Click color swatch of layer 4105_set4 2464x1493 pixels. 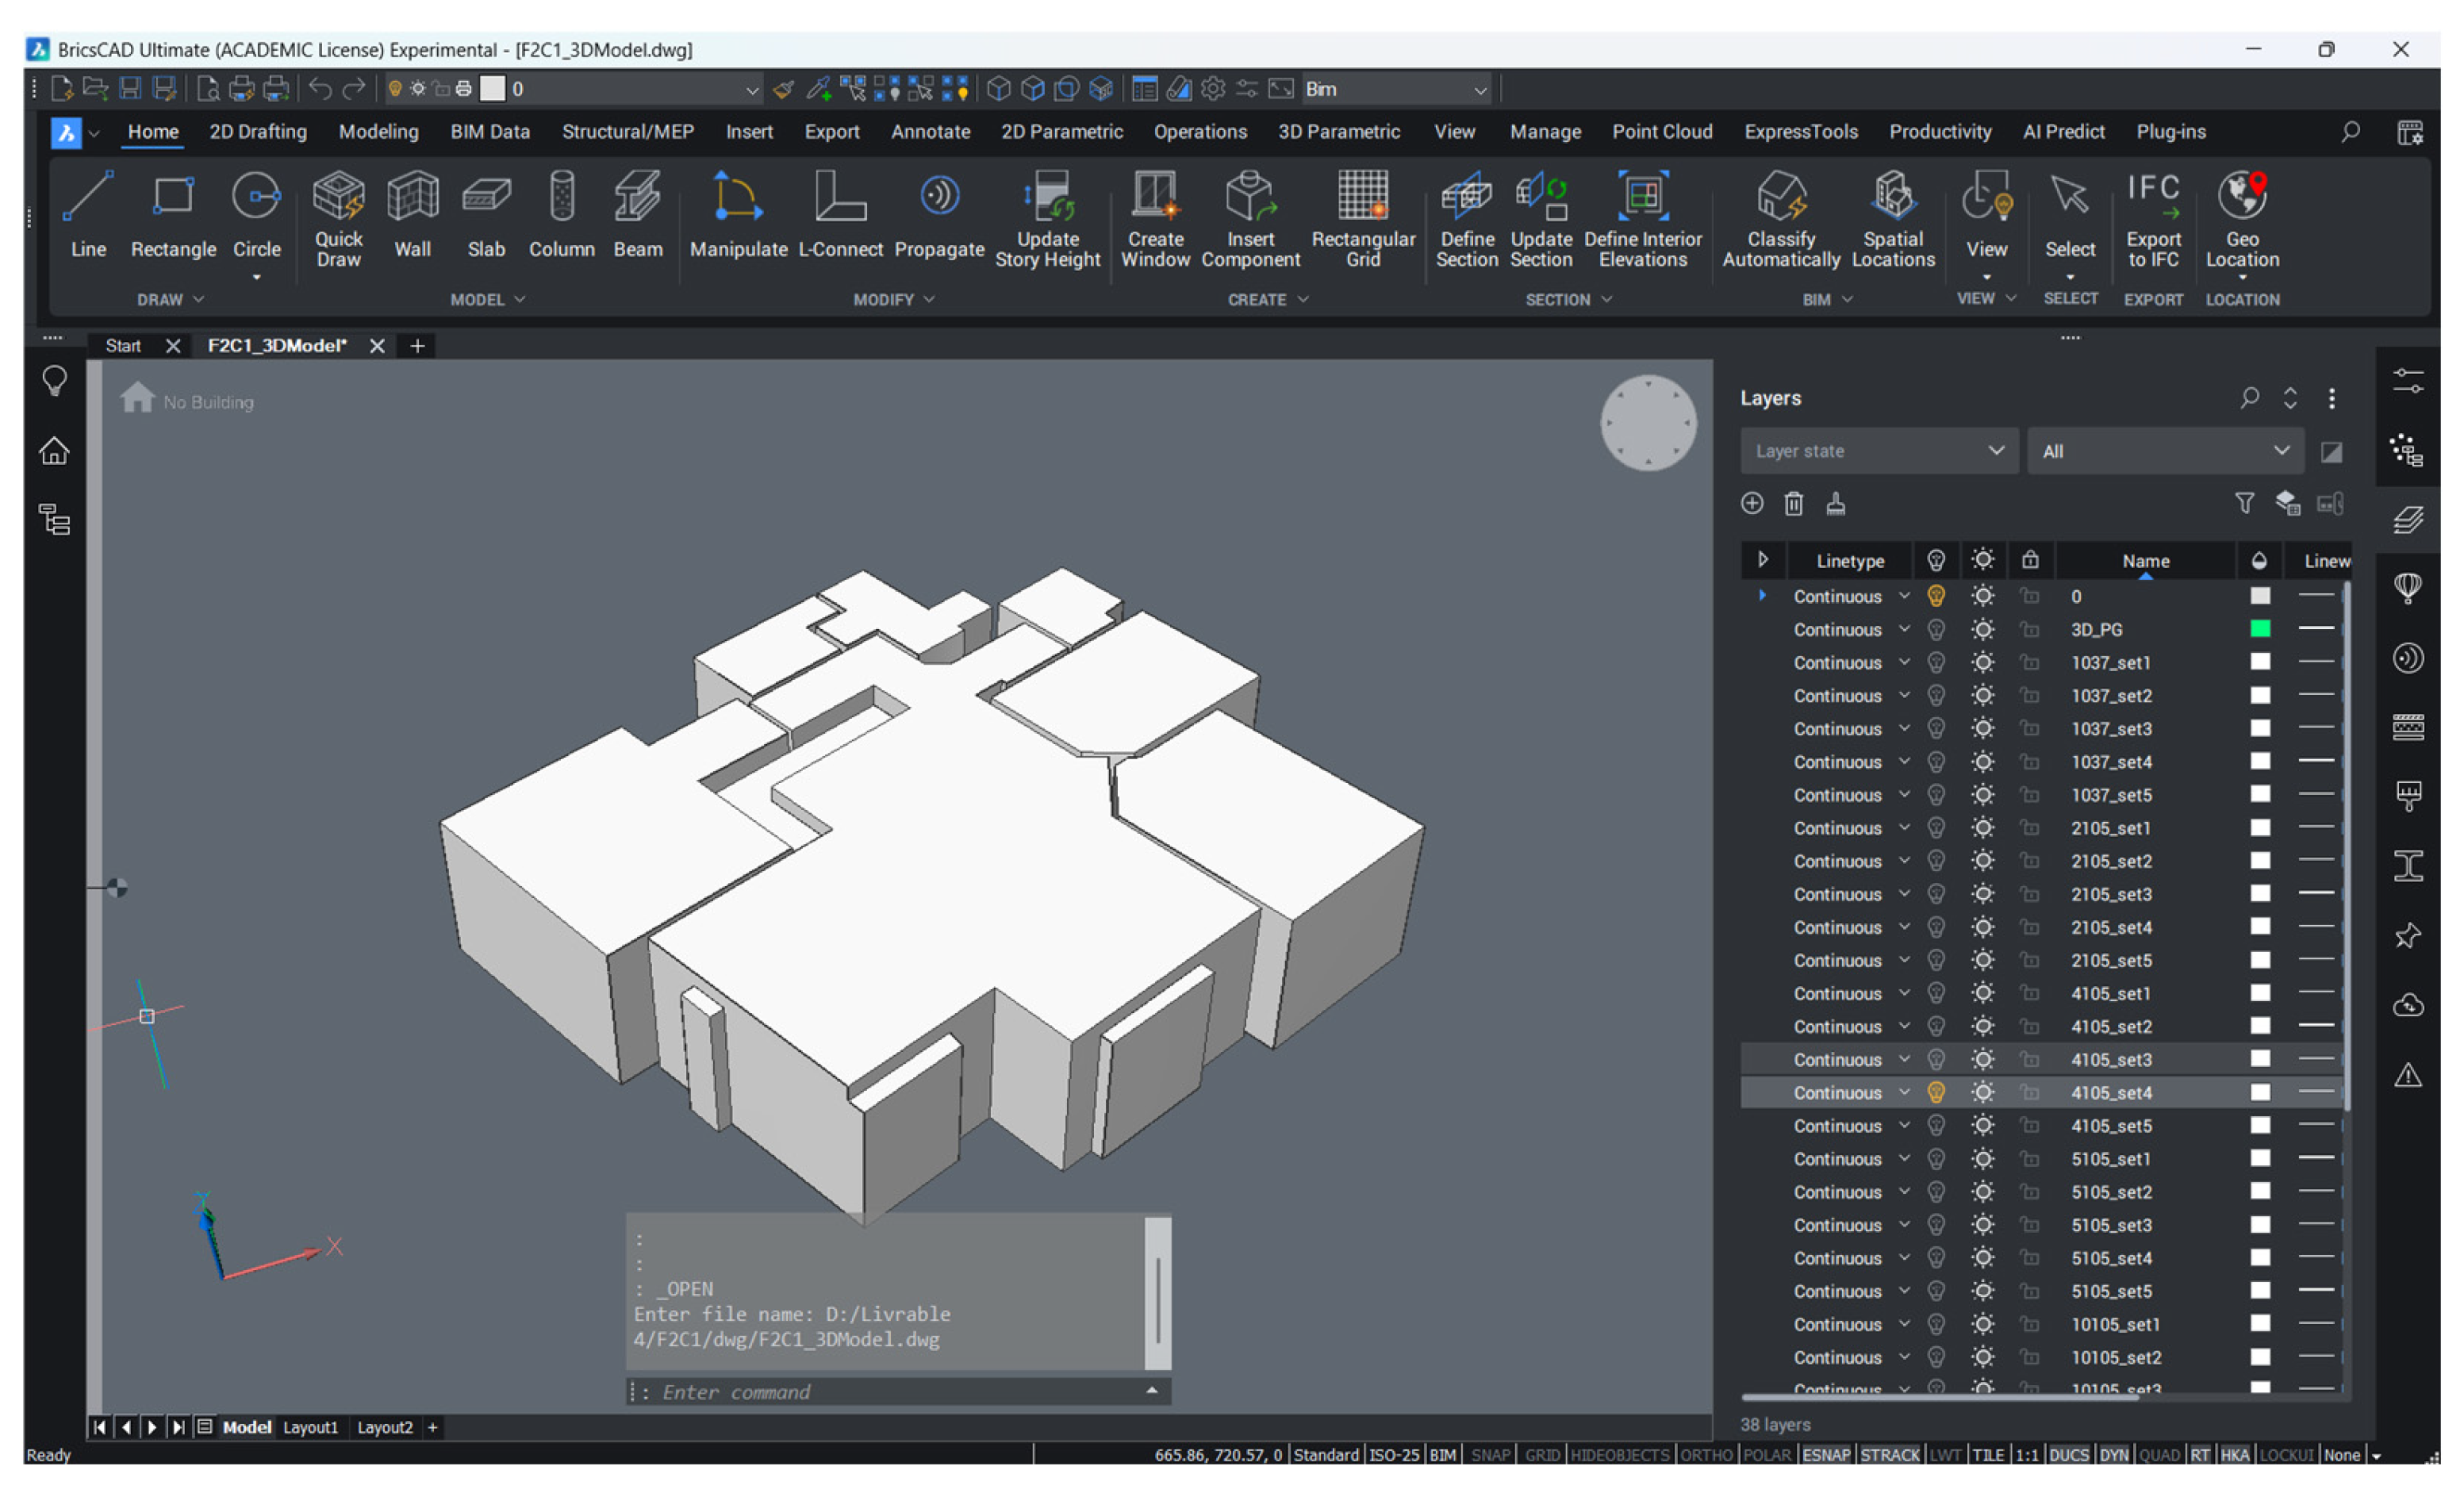pos(2259,1092)
